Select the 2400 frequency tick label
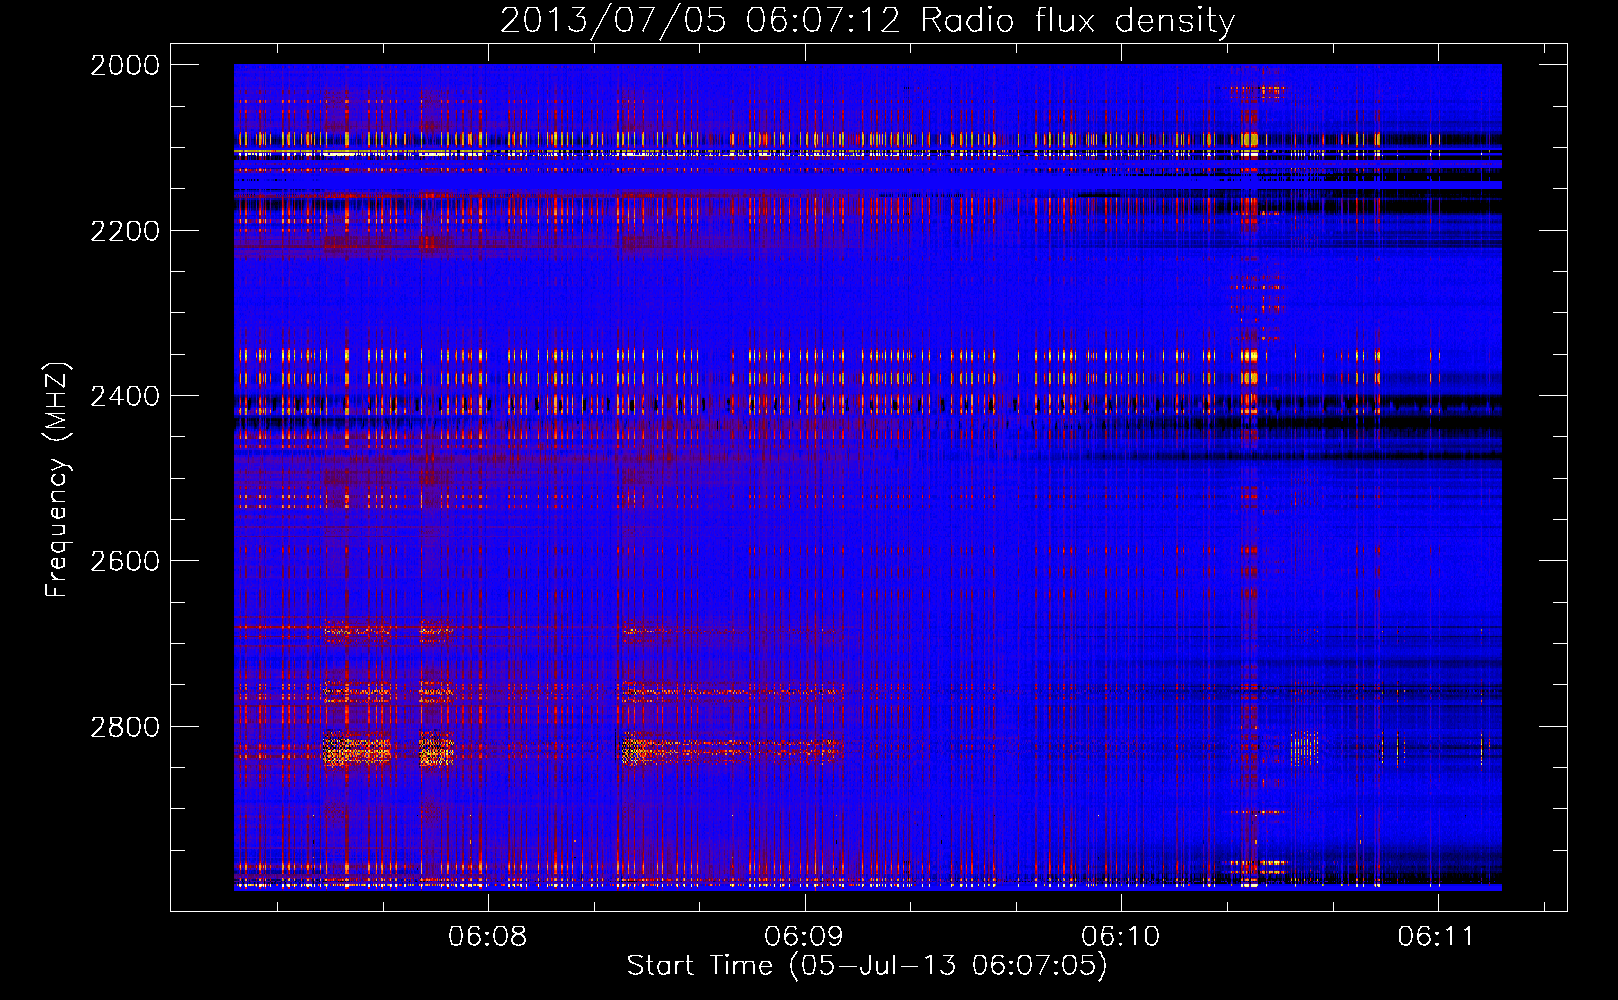1618x1000 pixels. point(125,396)
